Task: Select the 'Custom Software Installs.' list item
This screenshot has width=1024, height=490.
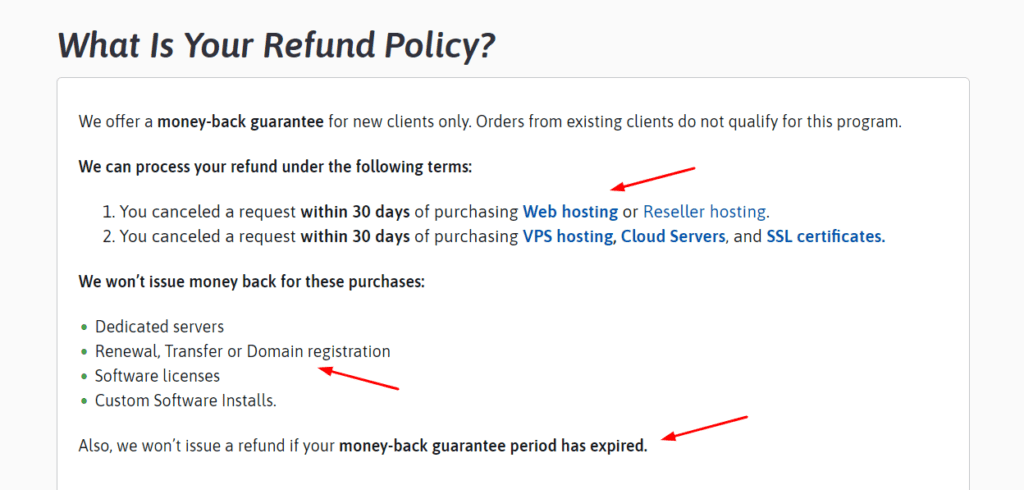Action: click(186, 400)
